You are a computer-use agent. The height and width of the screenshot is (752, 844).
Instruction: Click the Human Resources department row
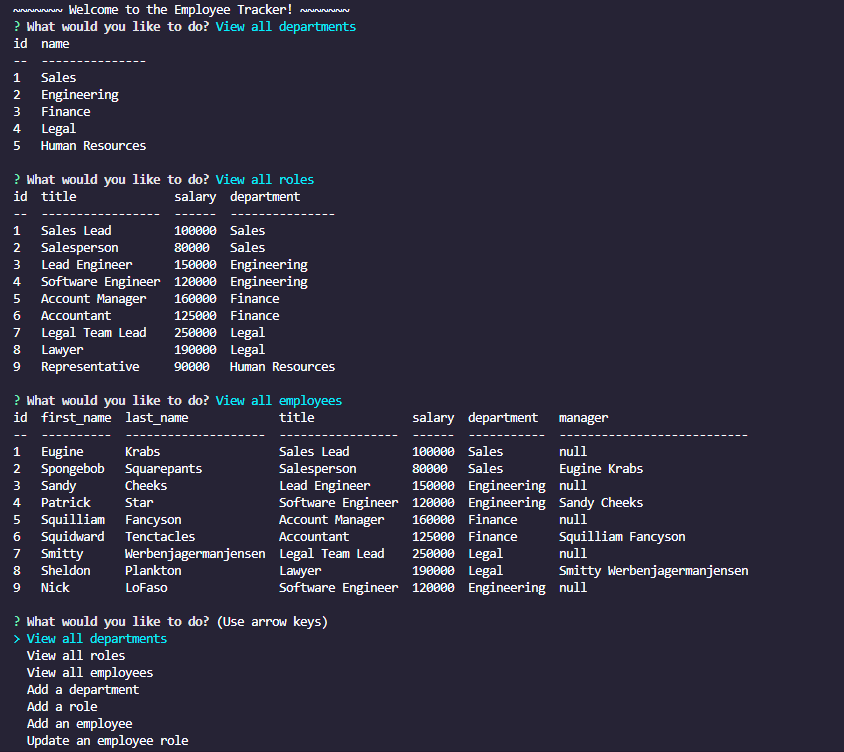[92, 145]
